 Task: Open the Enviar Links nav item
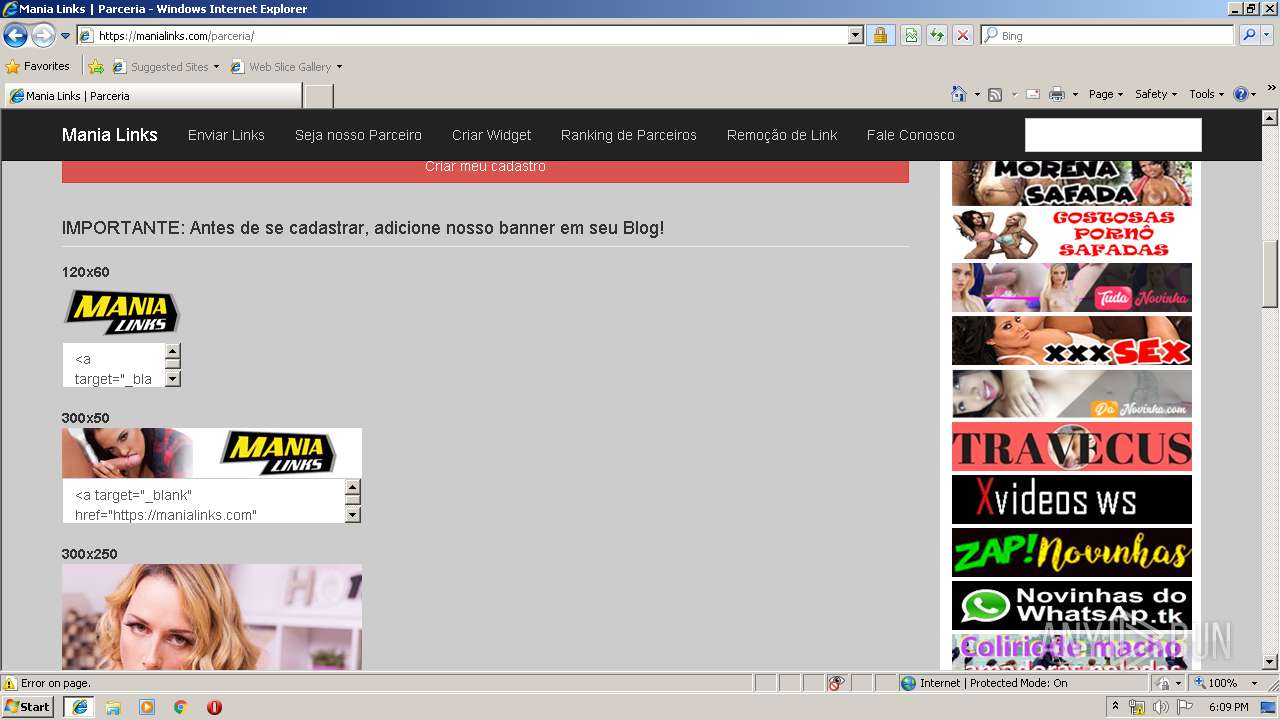pyautogui.click(x=226, y=135)
